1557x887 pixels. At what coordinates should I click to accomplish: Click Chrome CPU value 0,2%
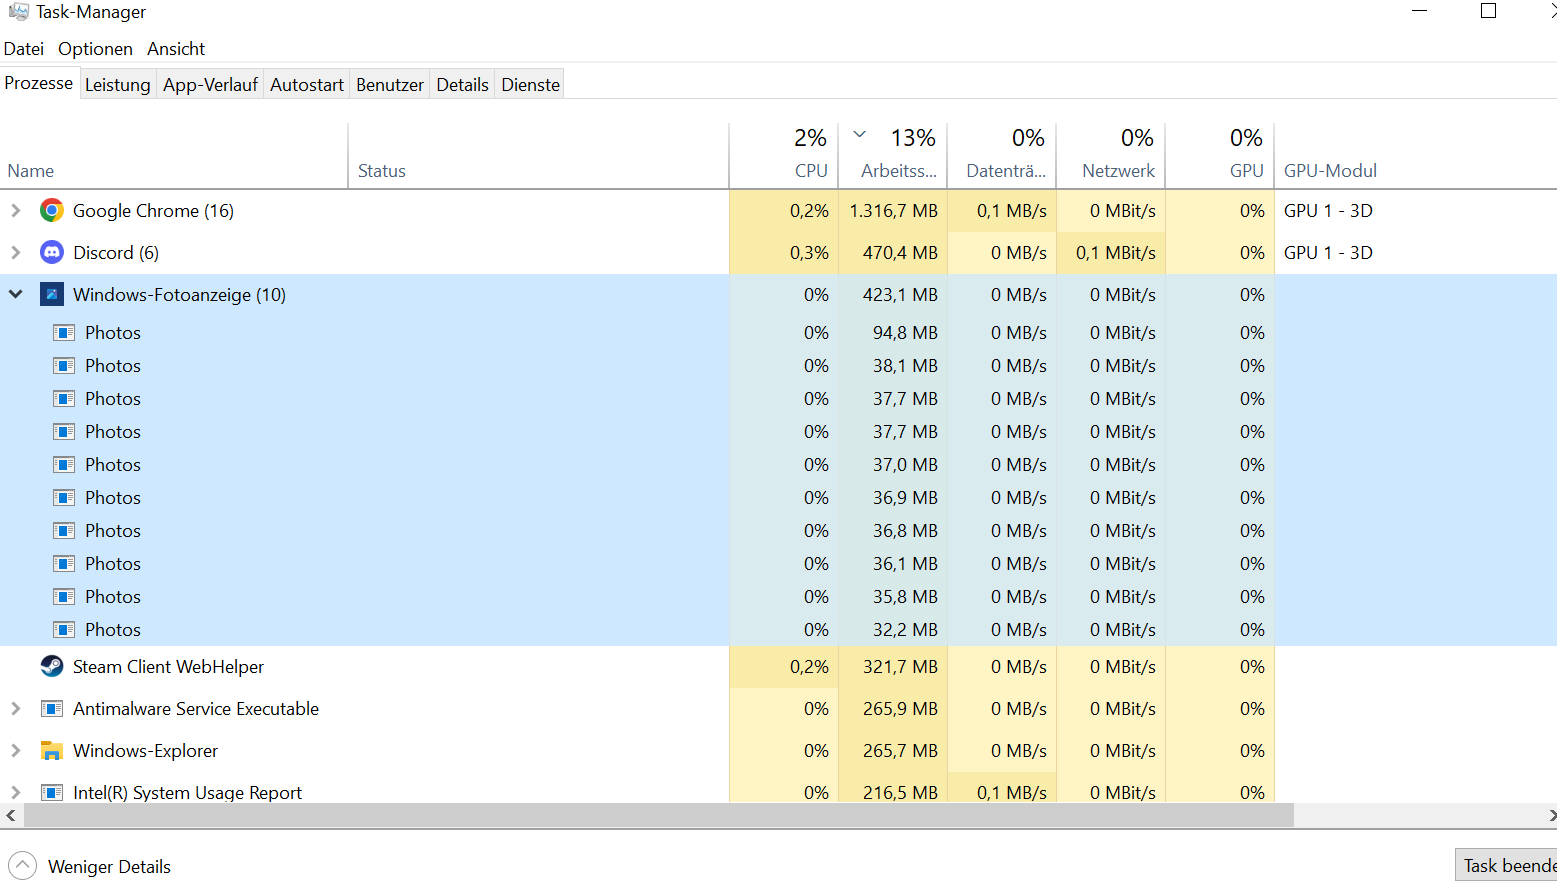point(809,211)
